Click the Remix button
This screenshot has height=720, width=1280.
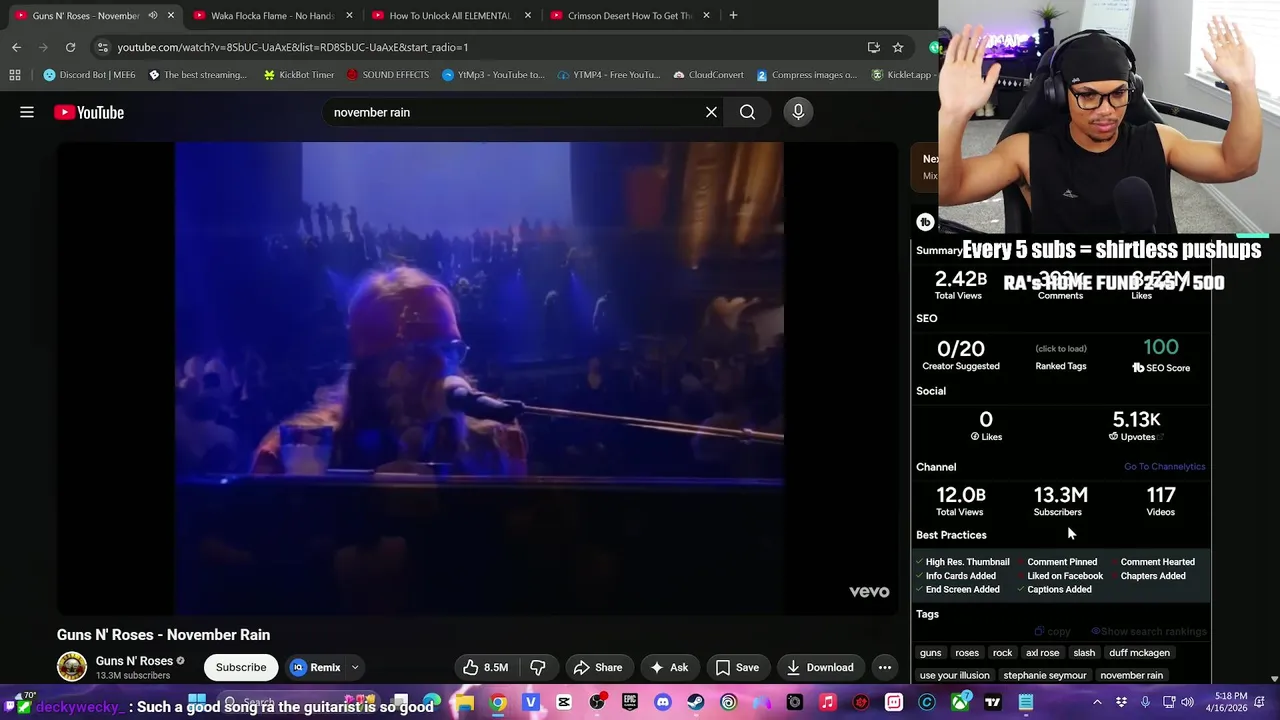(316, 667)
